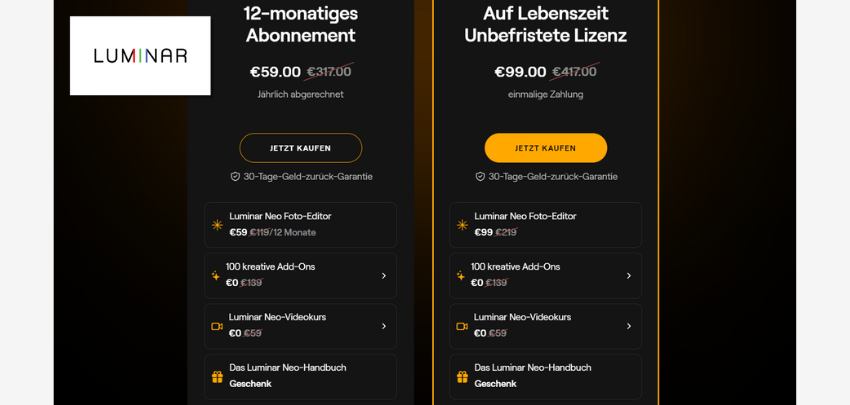Click sparkle icon in subscription Foto-Editor row
This screenshot has width=850, height=405.
pos(217,225)
